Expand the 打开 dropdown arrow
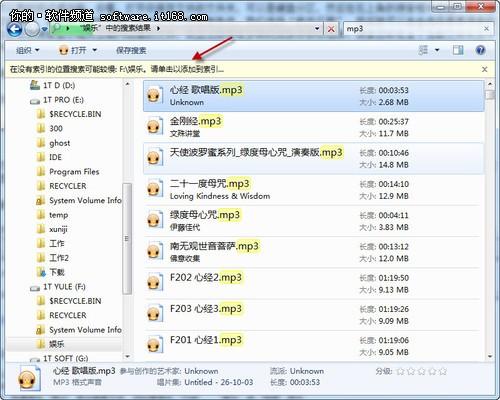 click(95, 50)
